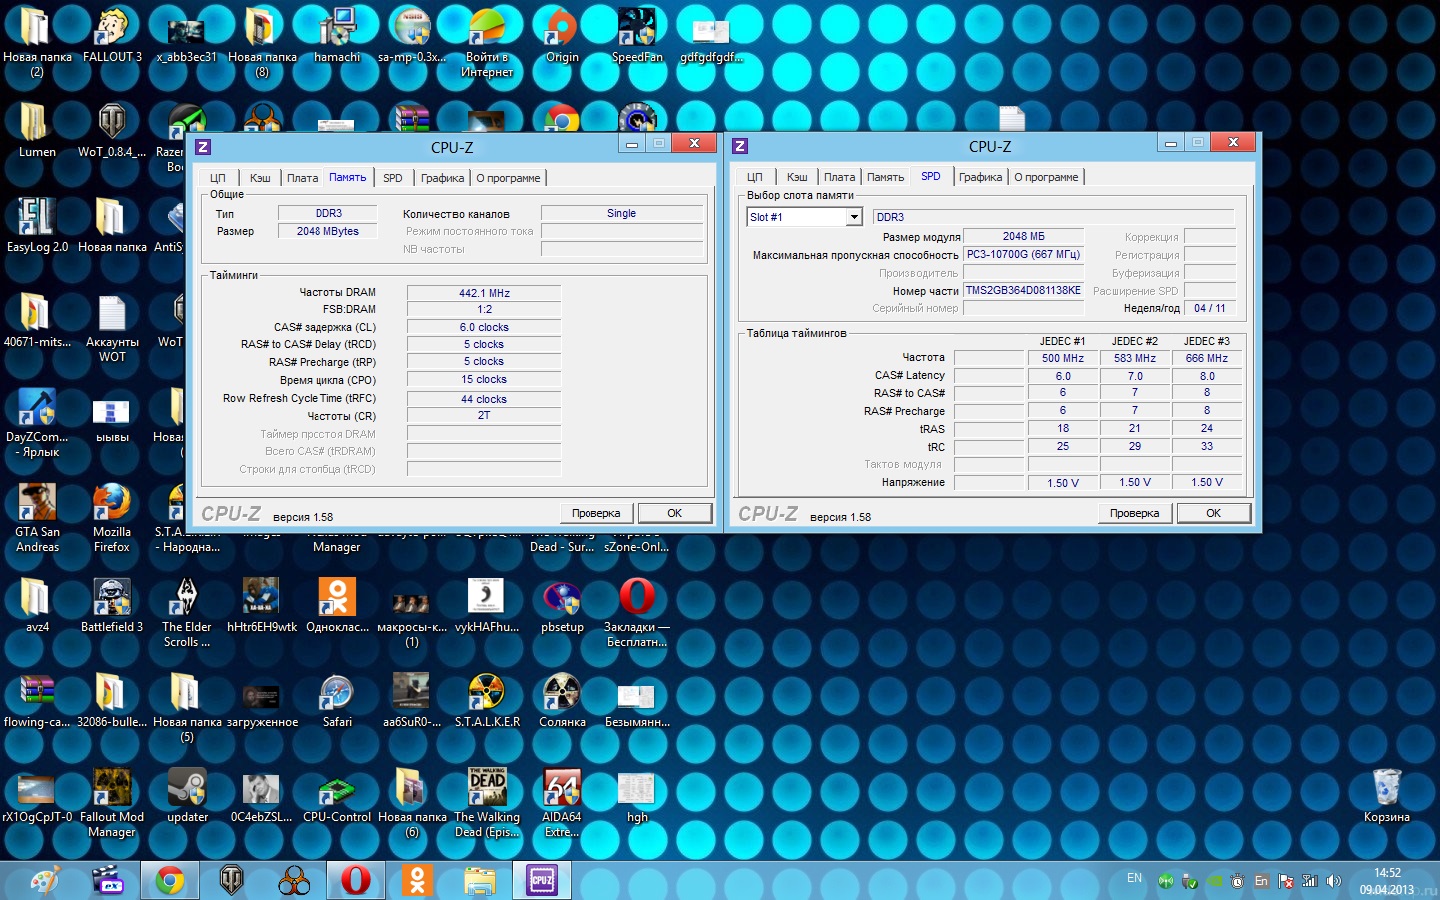The height and width of the screenshot is (900, 1440).
Task: Click the CPU-Z icon in taskbar
Action: [541, 880]
